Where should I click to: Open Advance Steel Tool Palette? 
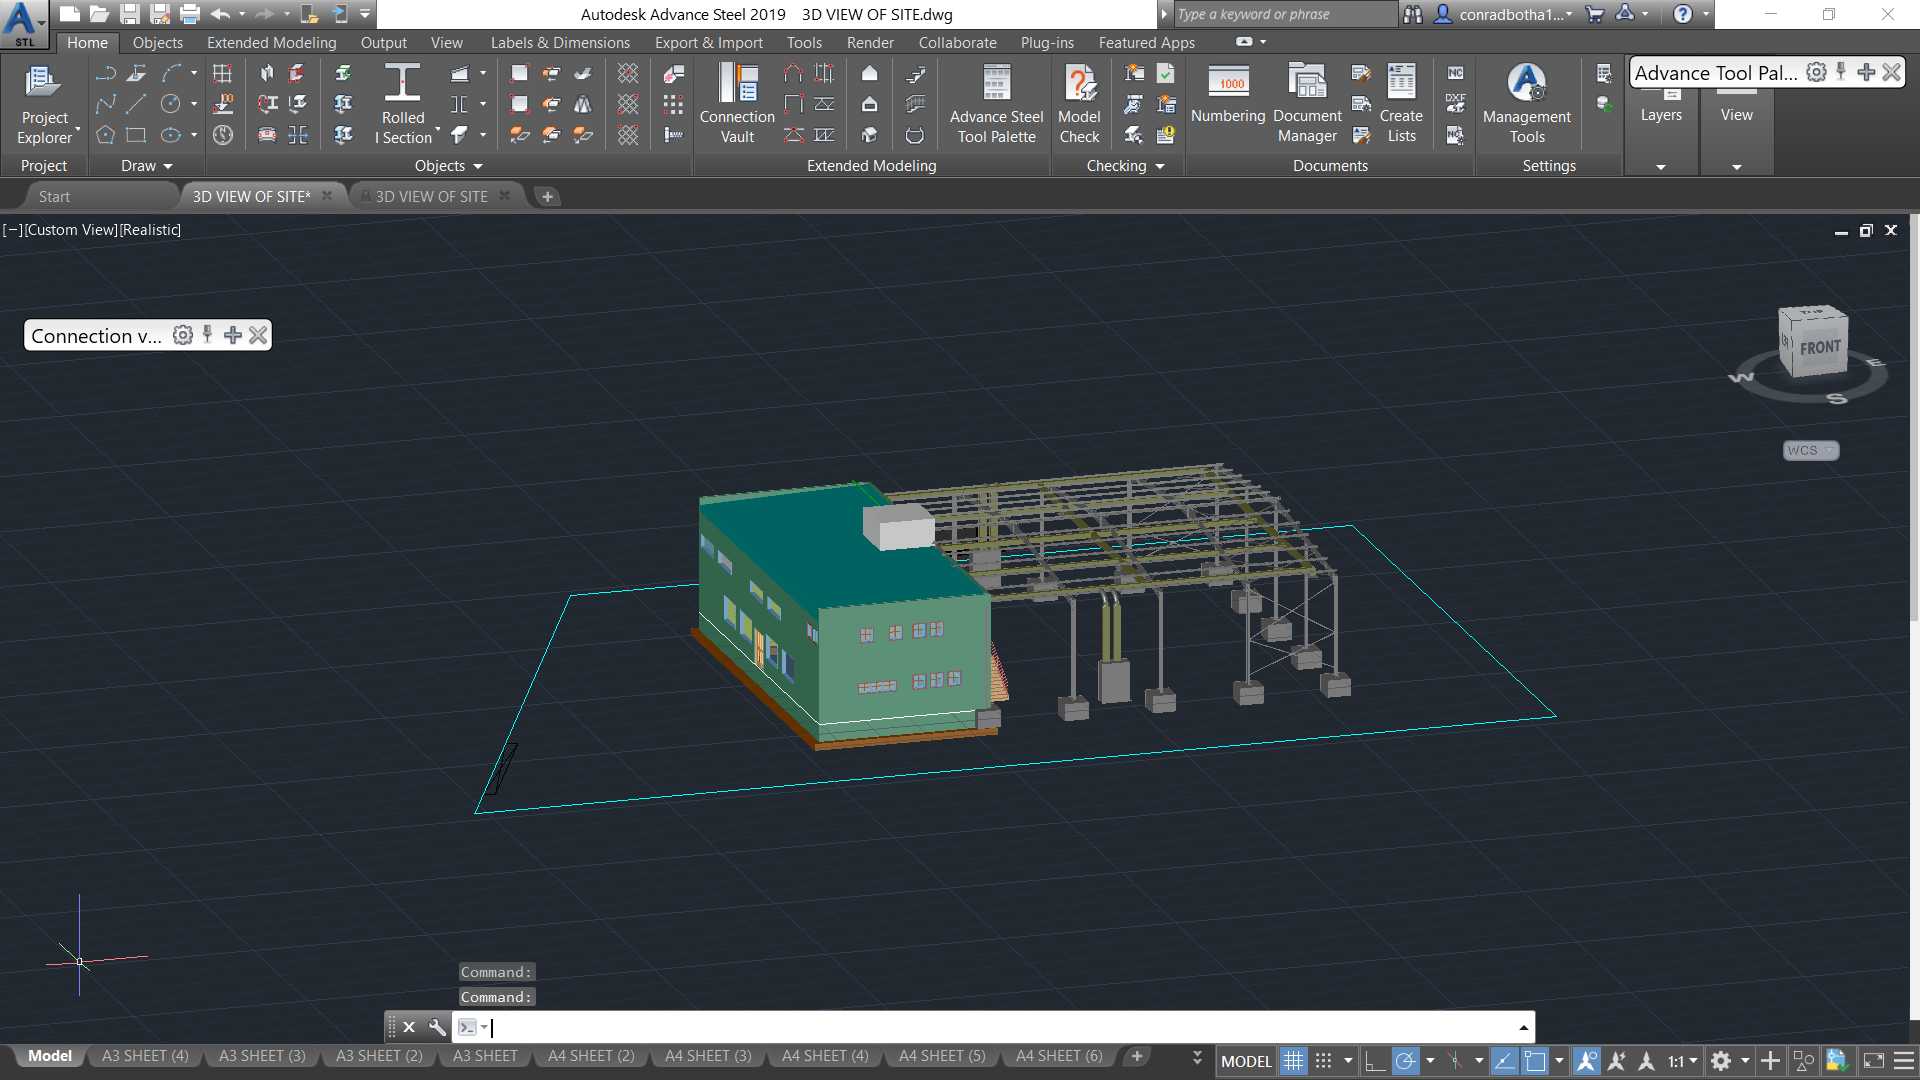pos(996,105)
